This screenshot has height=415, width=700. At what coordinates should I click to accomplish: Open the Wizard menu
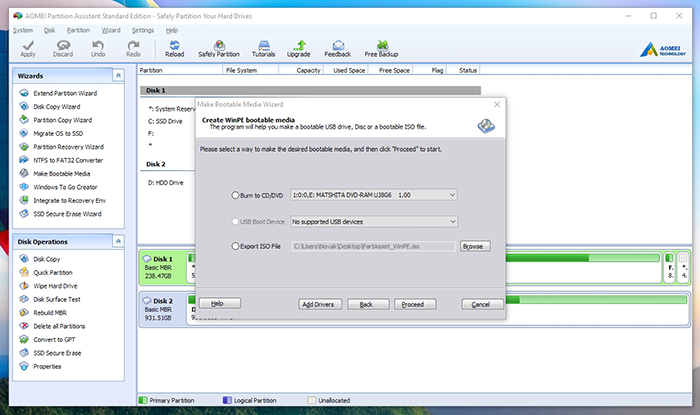[111, 30]
